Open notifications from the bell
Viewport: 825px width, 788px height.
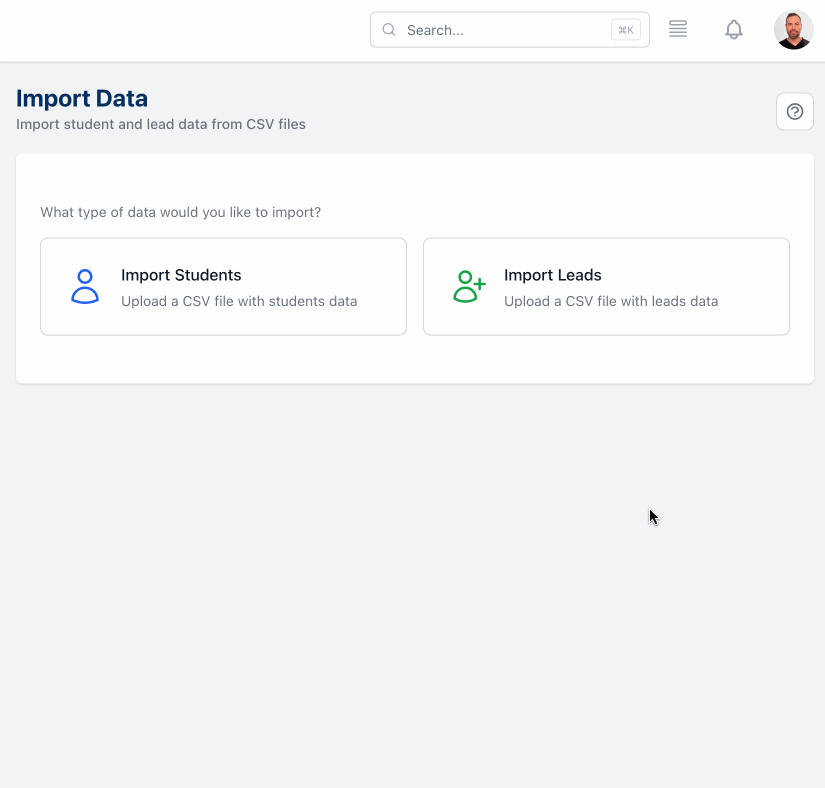pyautogui.click(x=734, y=29)
